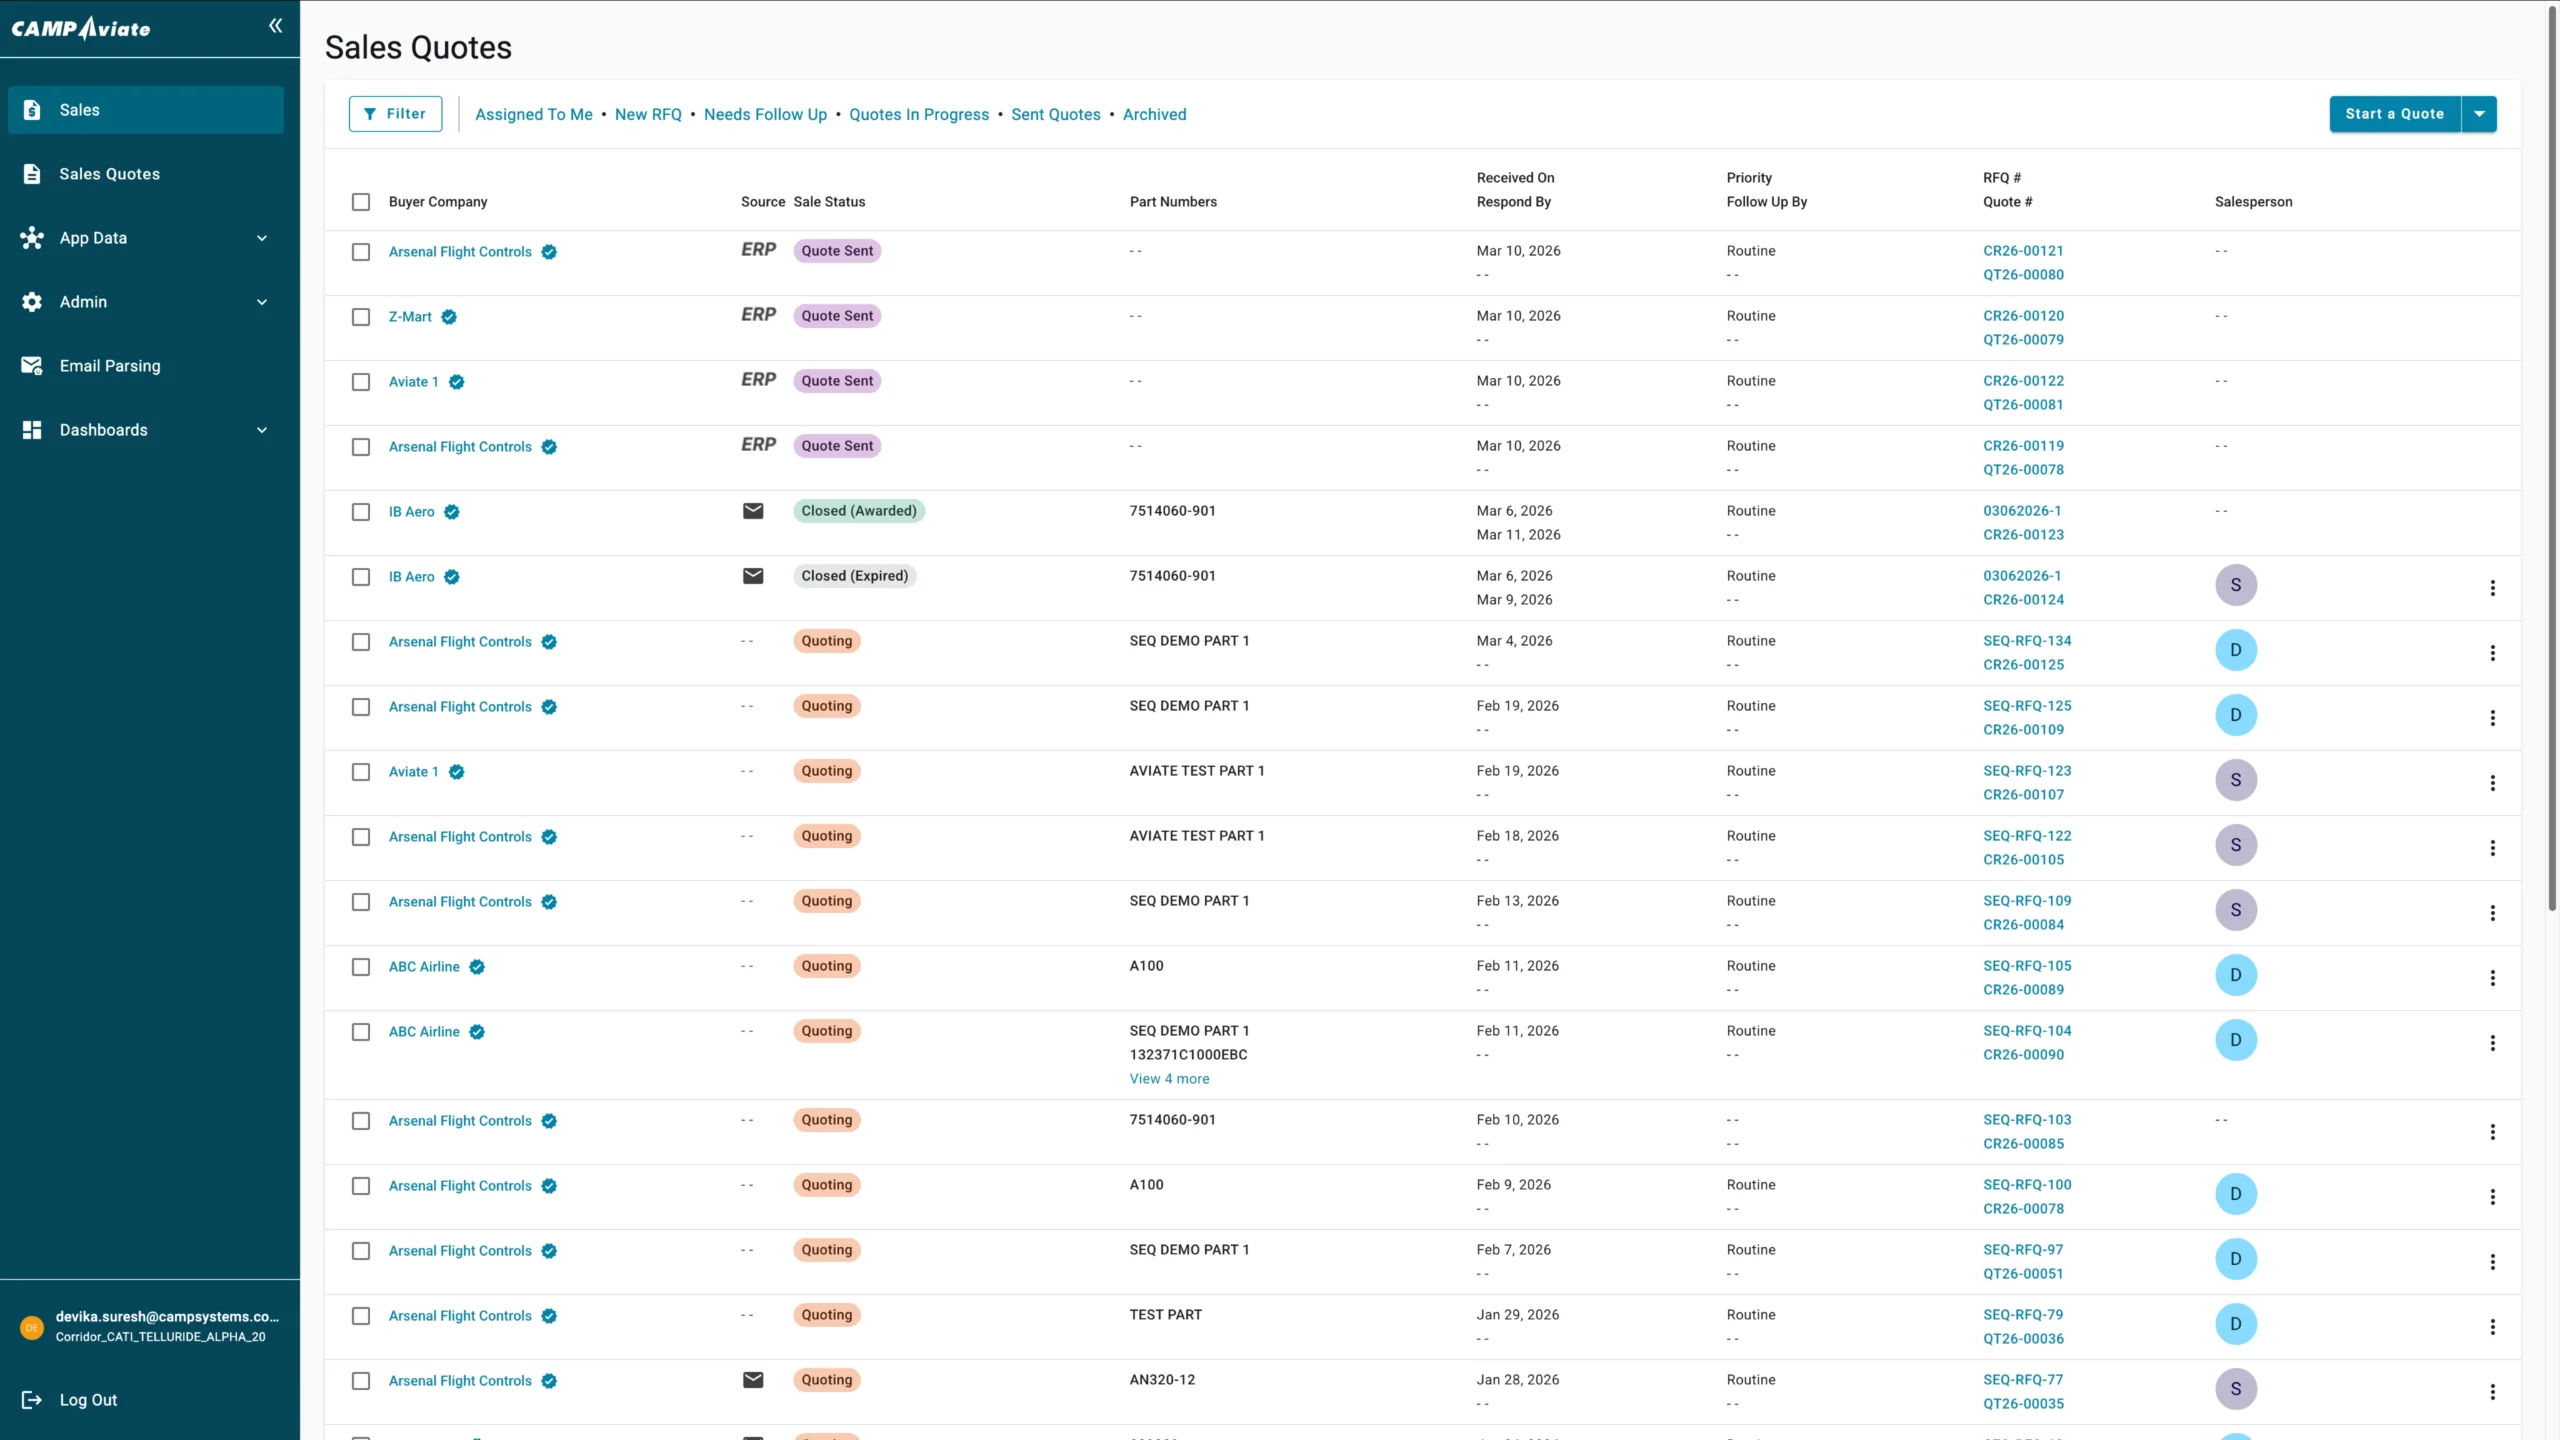
Task: Click email source icon for Closed (Awarded) row
Action: (753, 511)
